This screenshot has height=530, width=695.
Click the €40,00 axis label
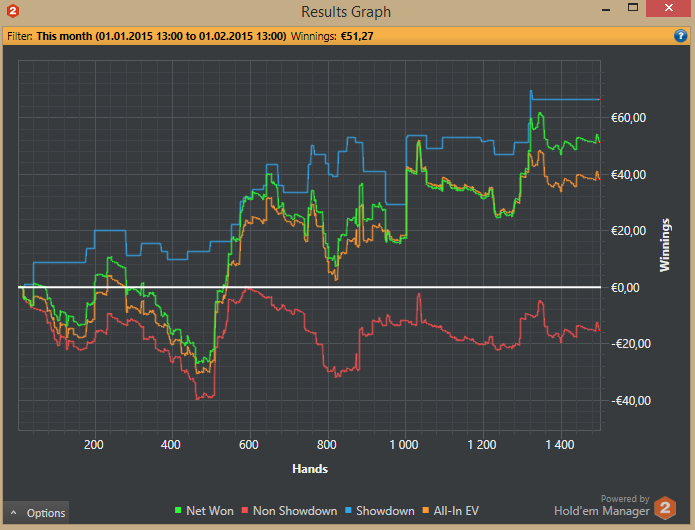(628, 175)
